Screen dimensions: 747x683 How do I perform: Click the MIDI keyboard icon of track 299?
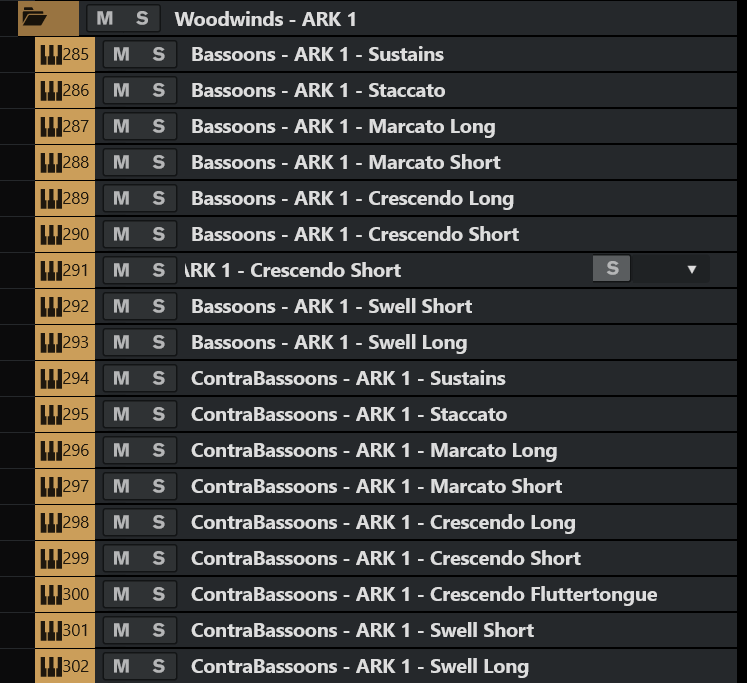(51, 558)
